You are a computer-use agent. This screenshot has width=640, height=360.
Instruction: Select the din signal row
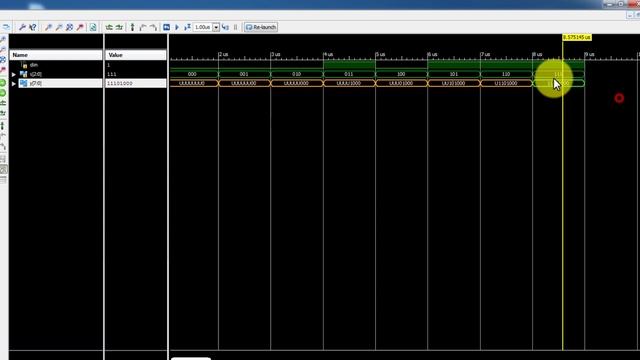click(x=56, y=65)
